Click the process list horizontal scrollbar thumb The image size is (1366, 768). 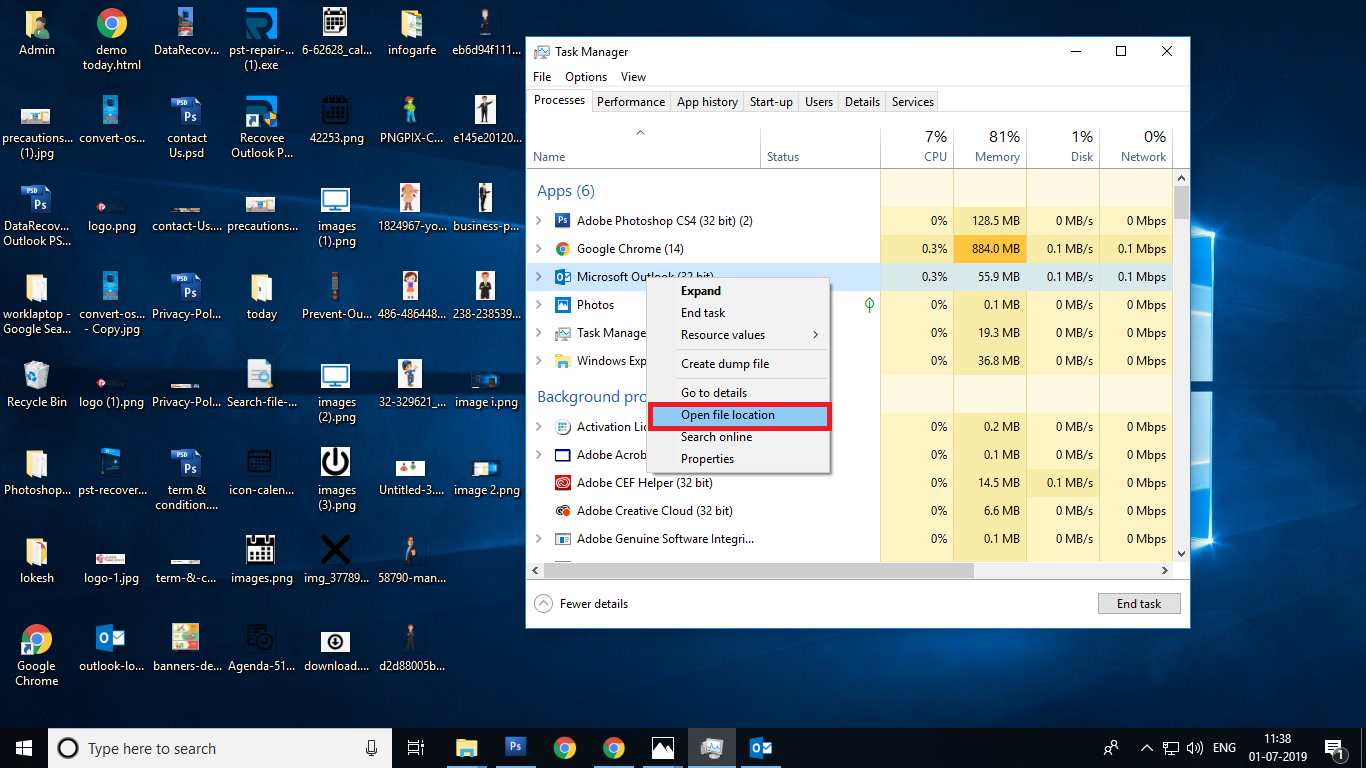coord(758,570)
